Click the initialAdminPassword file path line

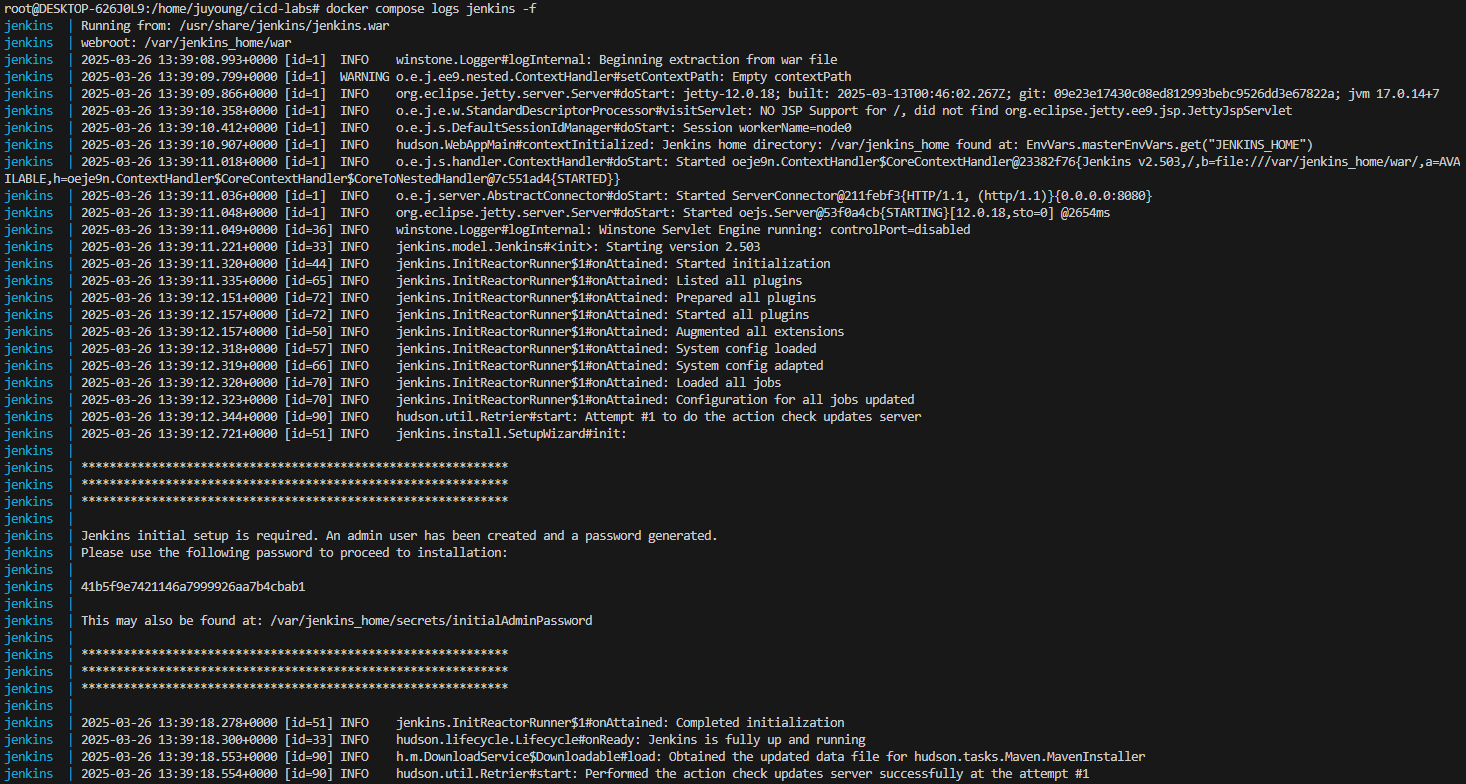(336, 621)
